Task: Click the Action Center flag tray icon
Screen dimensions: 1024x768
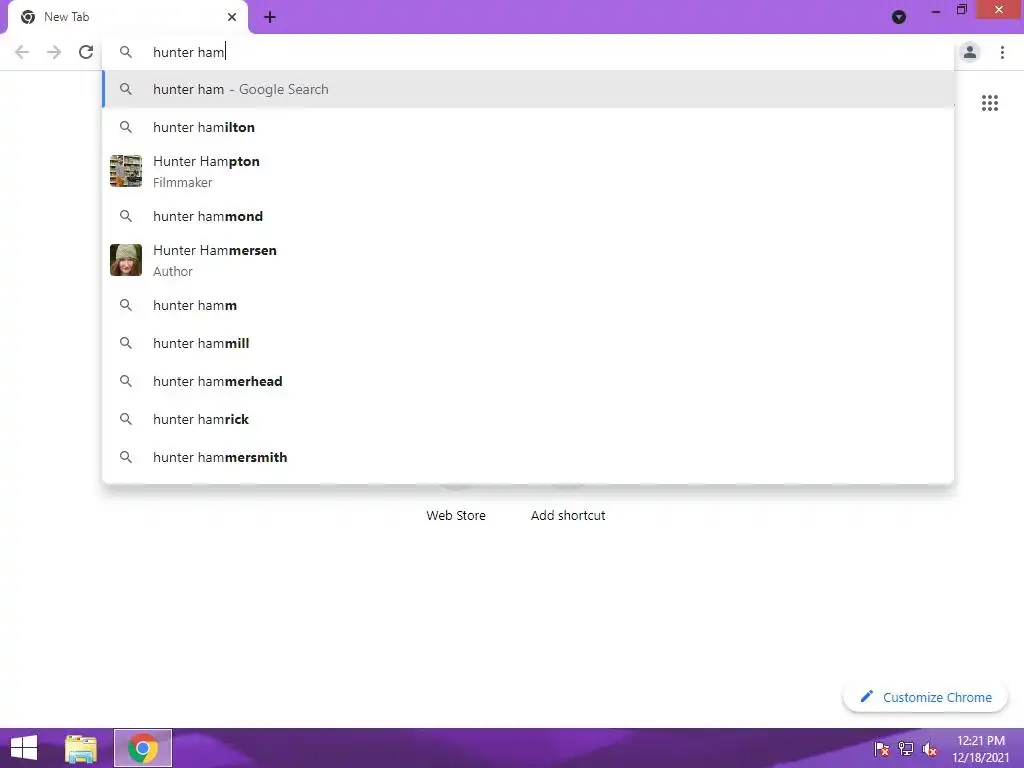Action: tap(882, 748)
